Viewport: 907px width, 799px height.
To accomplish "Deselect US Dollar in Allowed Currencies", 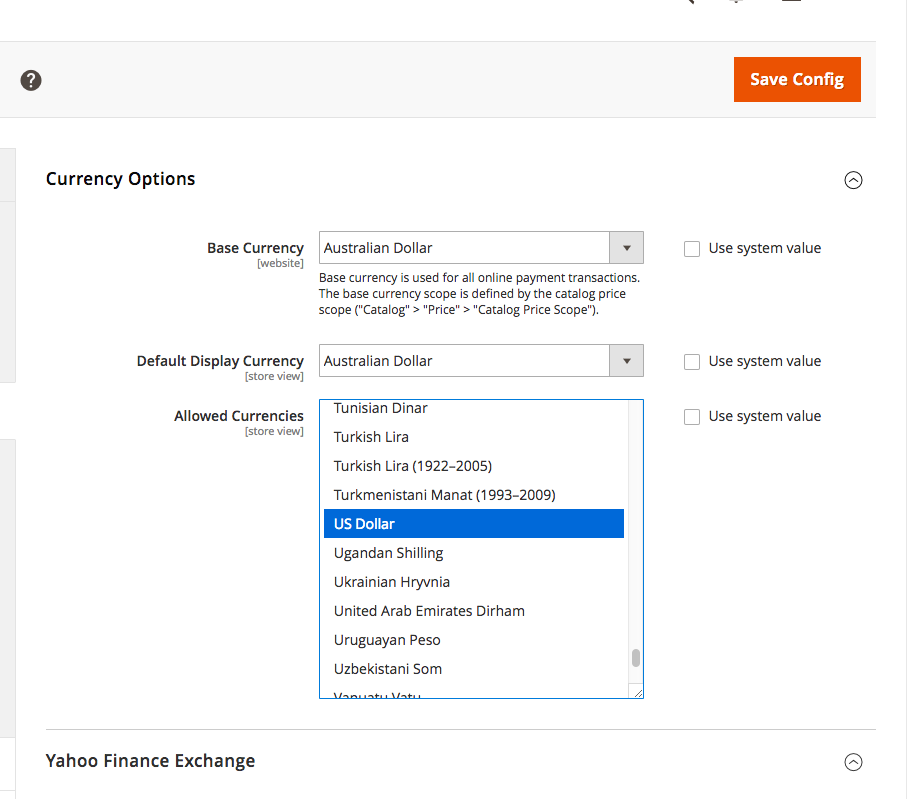I will coord(365,523).
